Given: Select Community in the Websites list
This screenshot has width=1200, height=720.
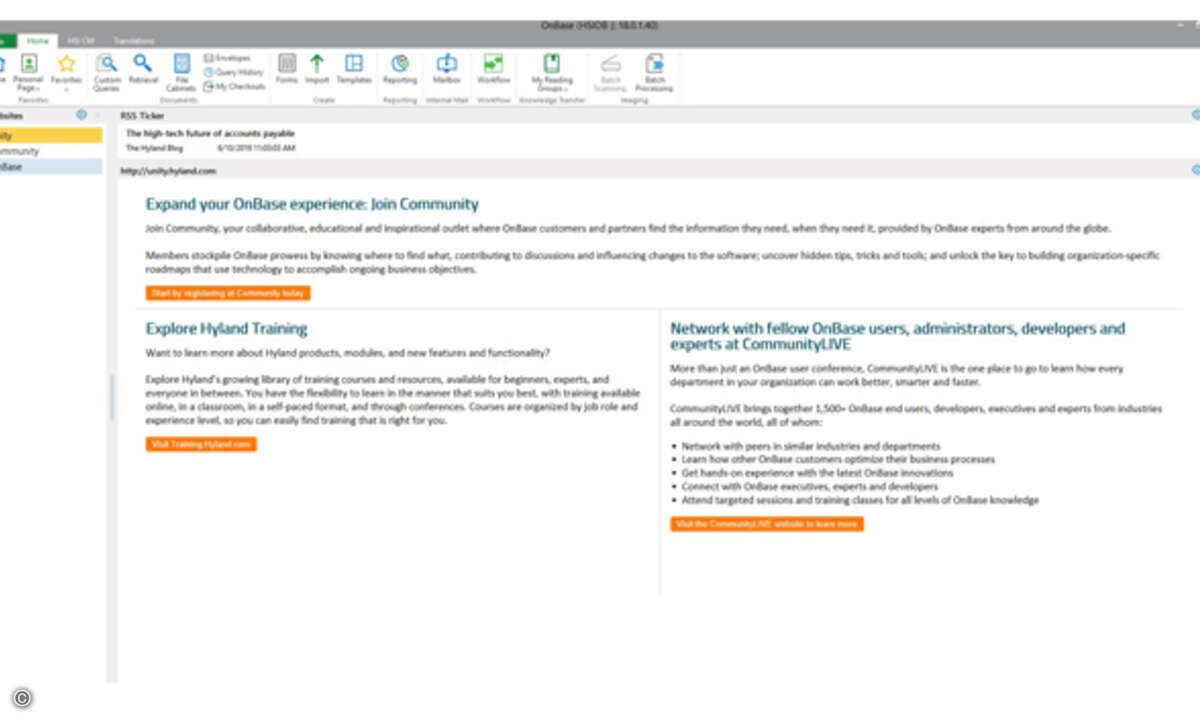Looking at the screenshot, I should pos(50,151).
